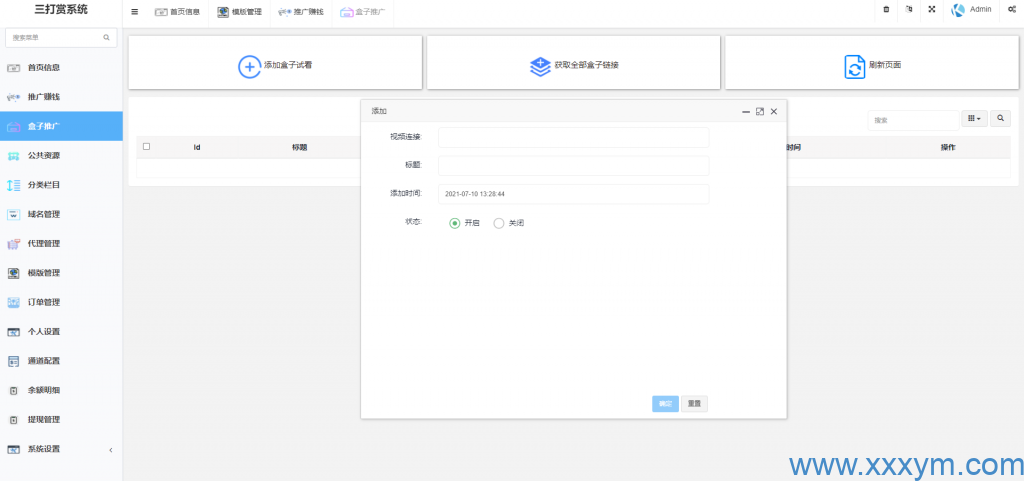Click the table search magnifier button
Viewport: 1024px width, 481px height.
coord(1000,118)
